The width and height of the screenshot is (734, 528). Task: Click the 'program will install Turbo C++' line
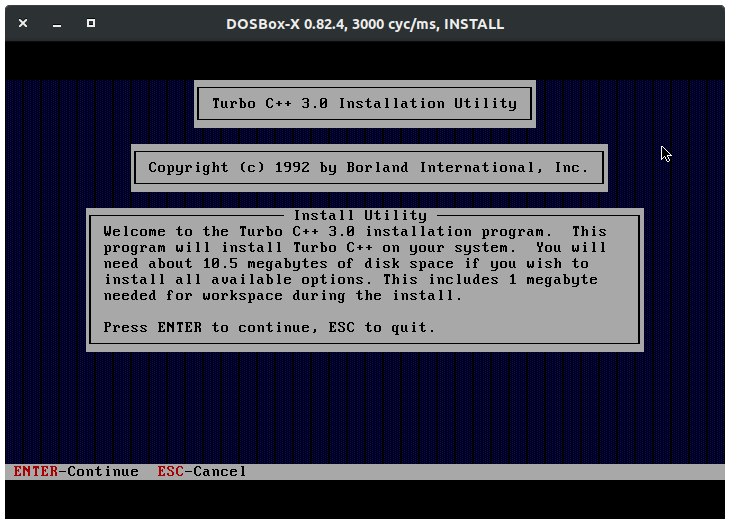click(355, 248)
